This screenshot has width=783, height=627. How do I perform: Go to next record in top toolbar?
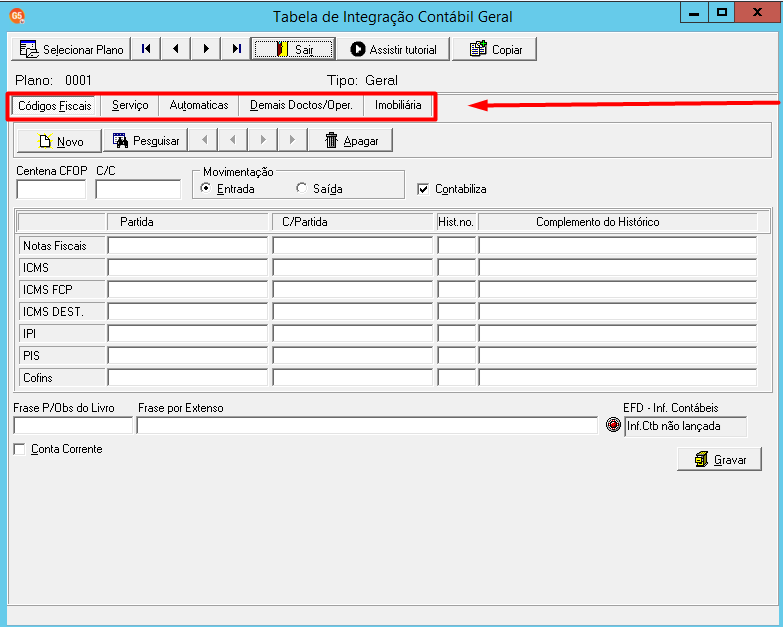(x=206, y=49)
